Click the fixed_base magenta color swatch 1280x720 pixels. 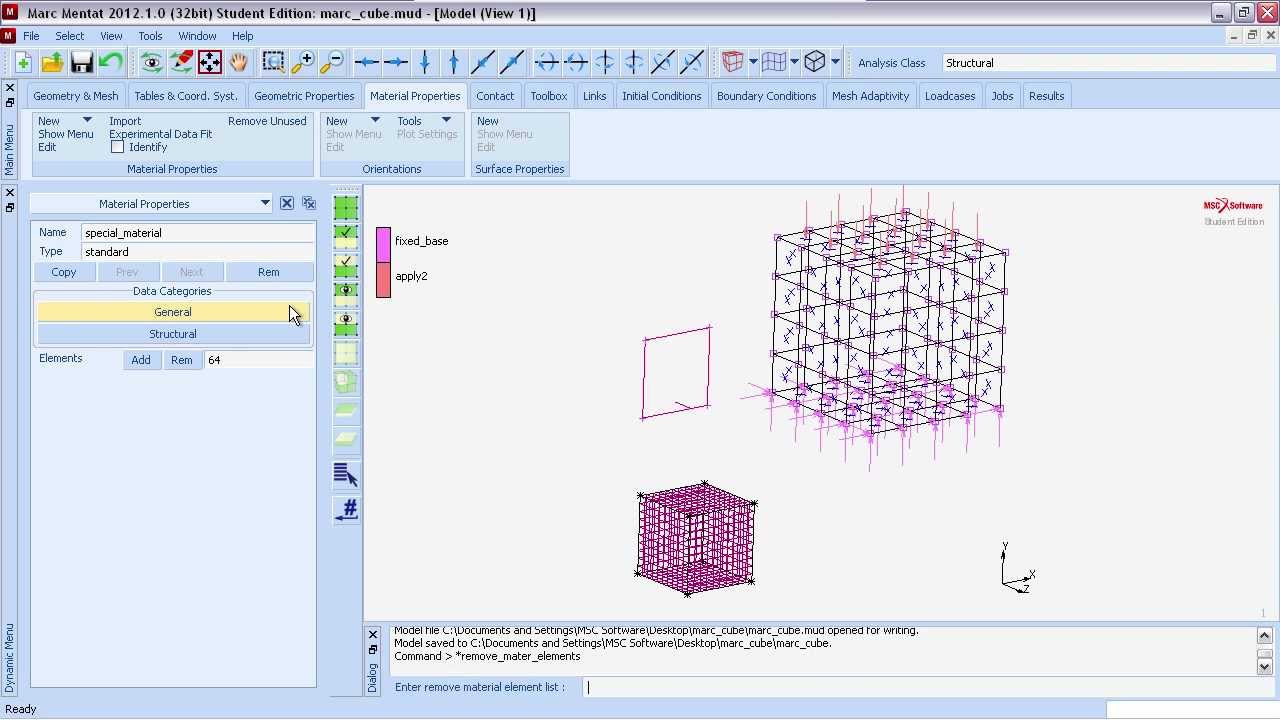click(383, 244)
